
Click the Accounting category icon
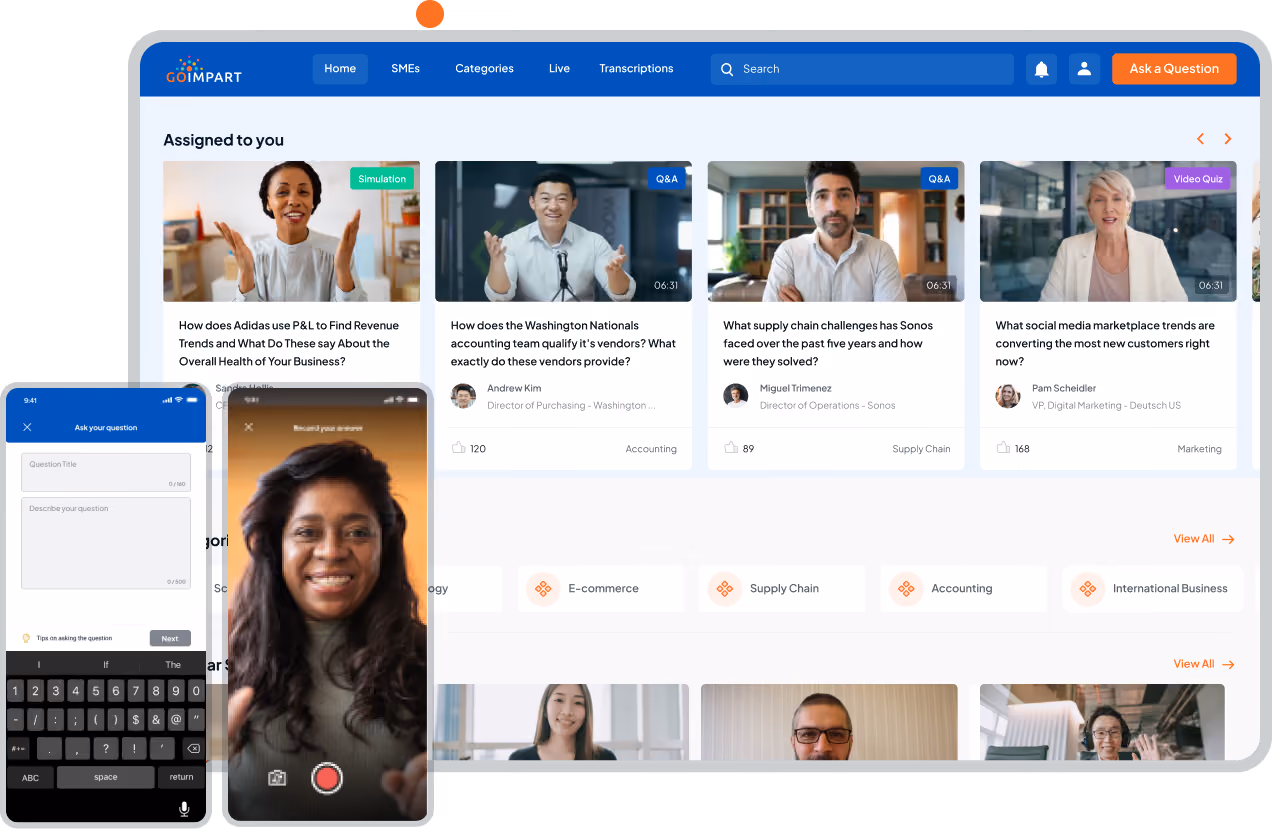click(x=906, y=589)
